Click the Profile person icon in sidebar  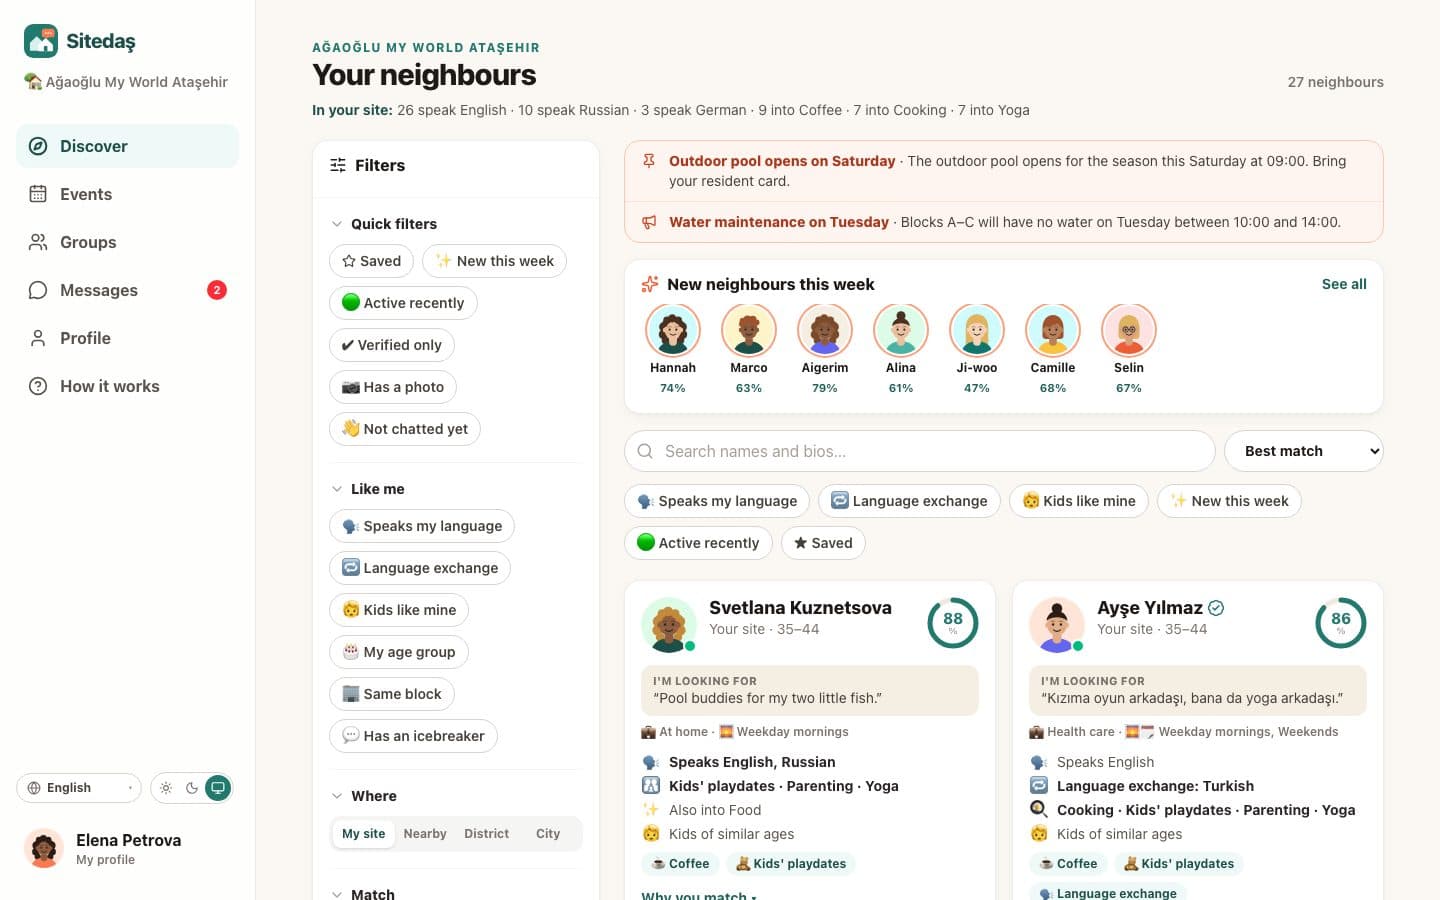38,338
